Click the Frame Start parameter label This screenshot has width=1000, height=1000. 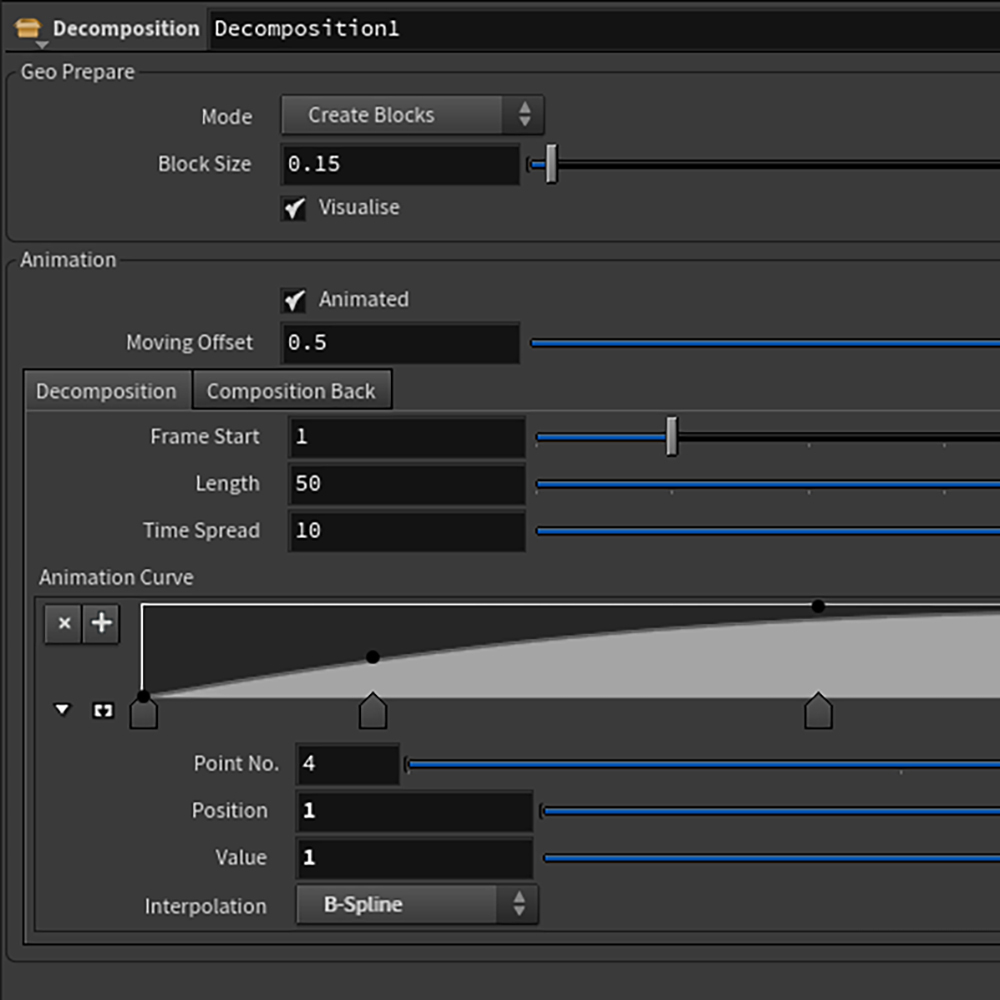click(205, 436)
